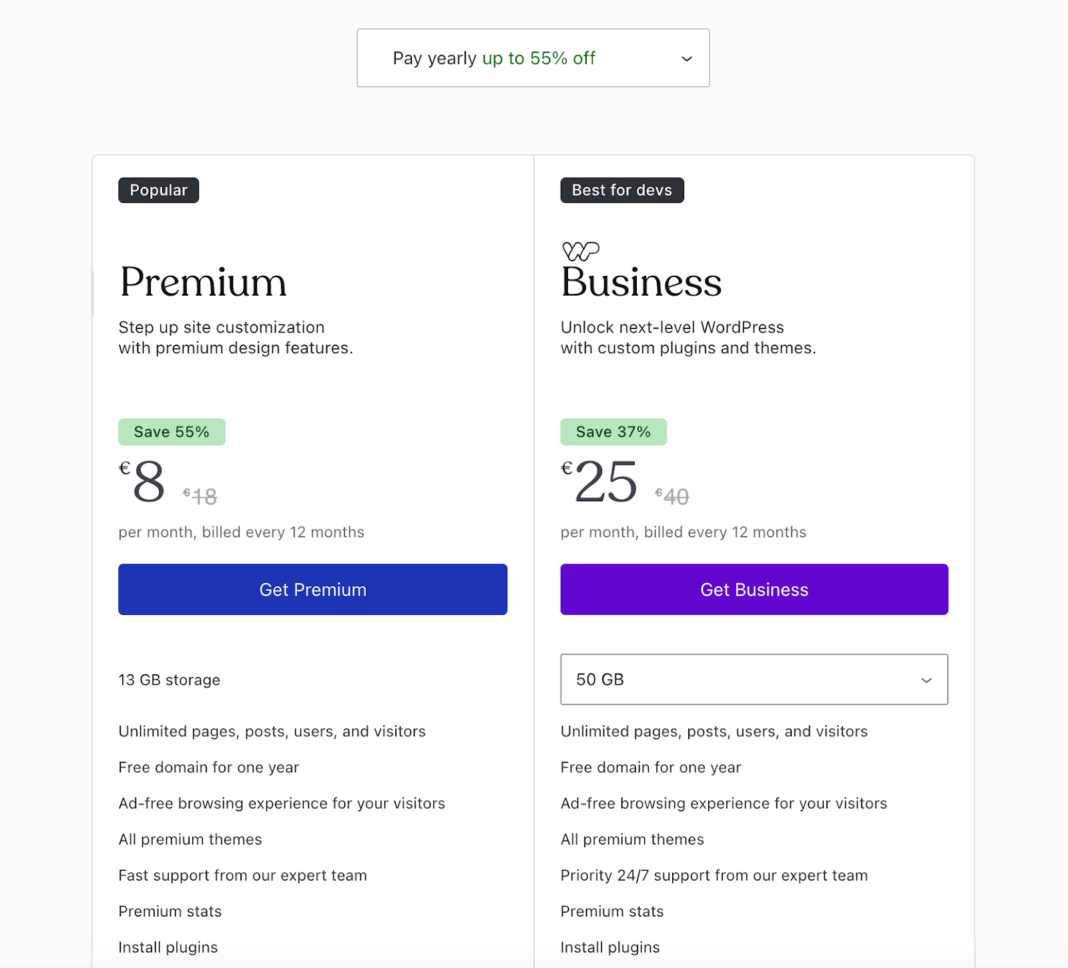Click the Save 55% badge
Viewport: 1068px width, 968px height.
(171, 431)
